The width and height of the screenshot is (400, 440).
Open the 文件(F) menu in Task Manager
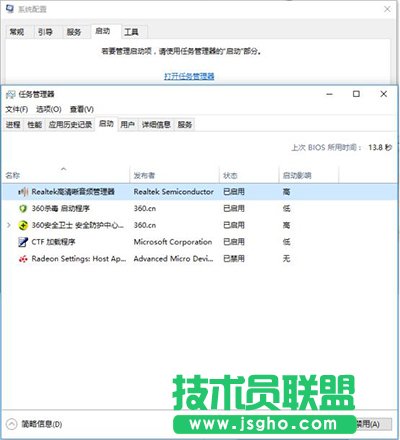(17, 109)
